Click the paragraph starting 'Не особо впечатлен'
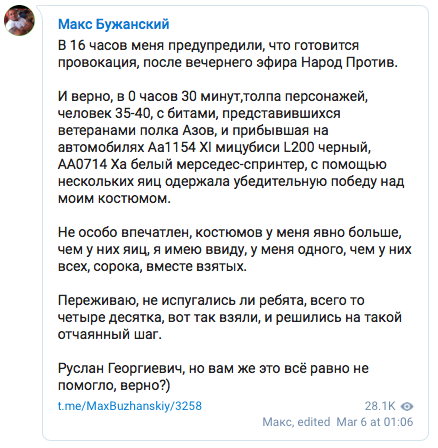438x448 pixels. point(235,249)
